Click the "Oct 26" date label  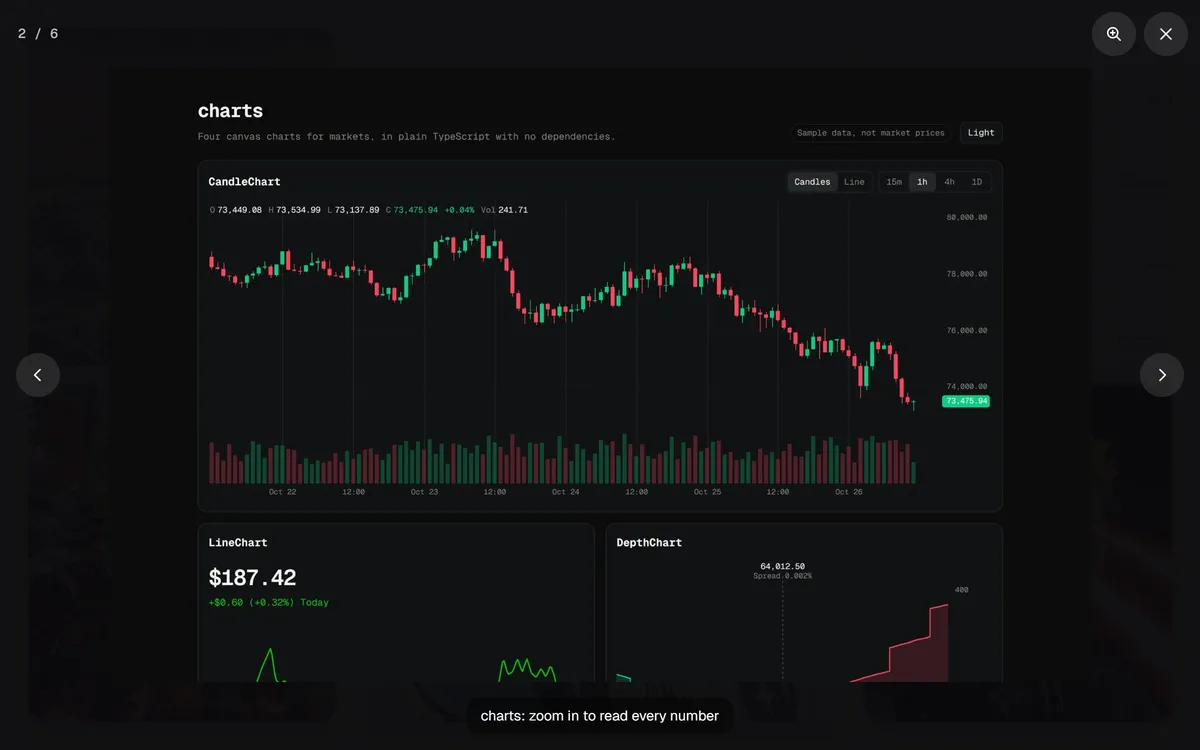tap(849, 492)
